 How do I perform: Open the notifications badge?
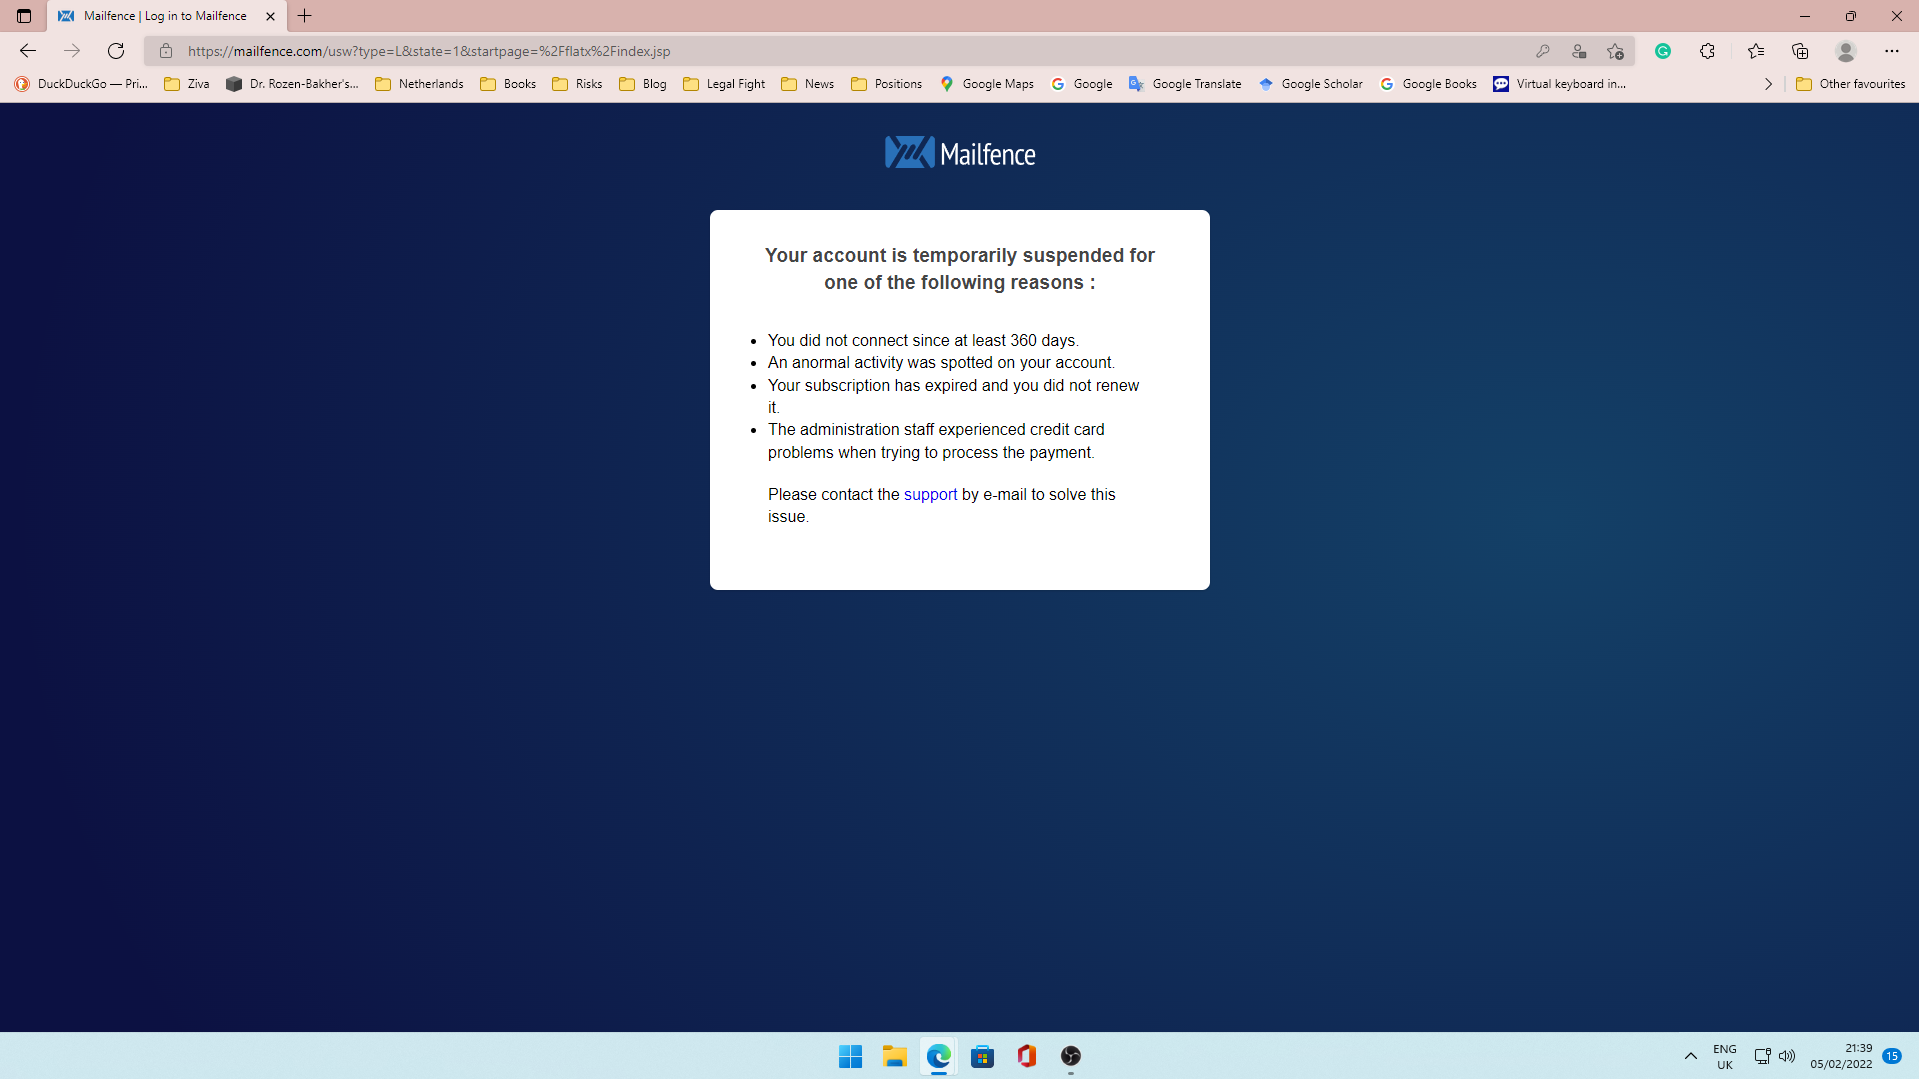tap(1892, 1056)
